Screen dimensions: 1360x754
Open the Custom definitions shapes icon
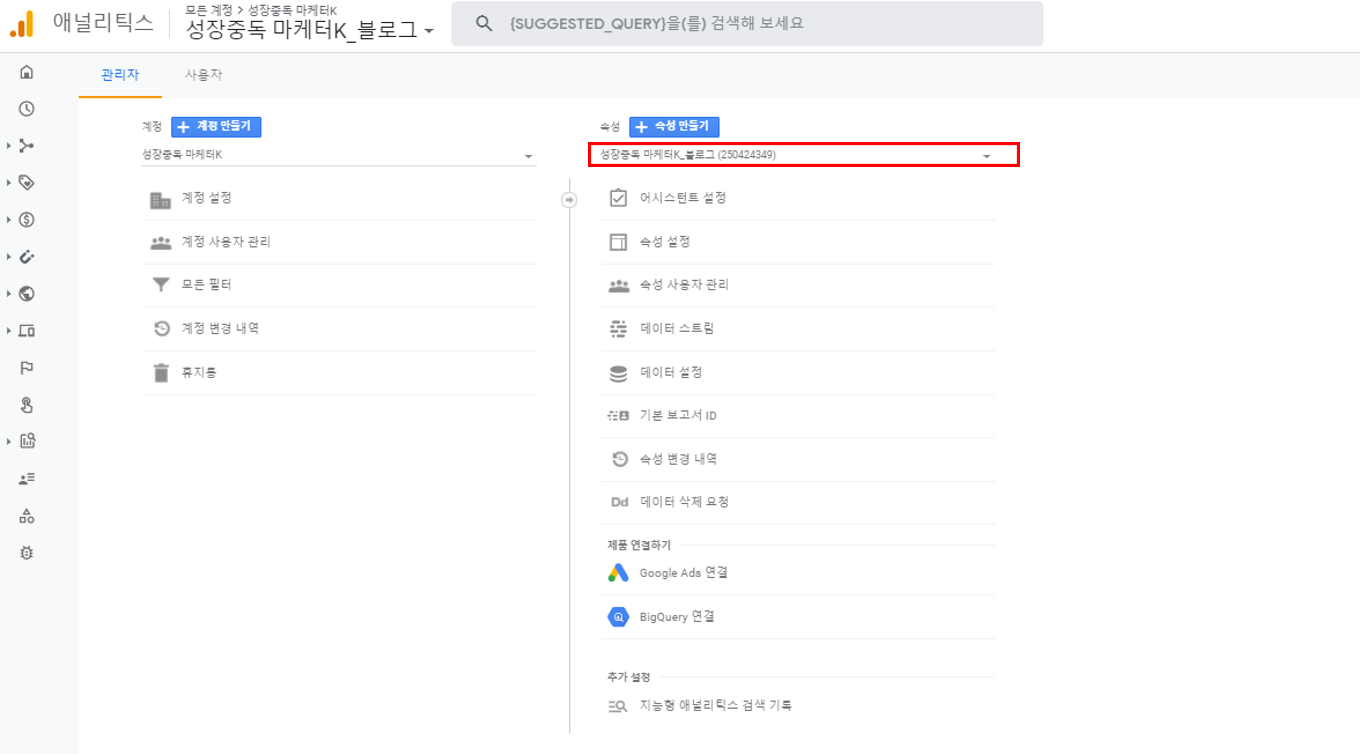[x=27, y=516]
